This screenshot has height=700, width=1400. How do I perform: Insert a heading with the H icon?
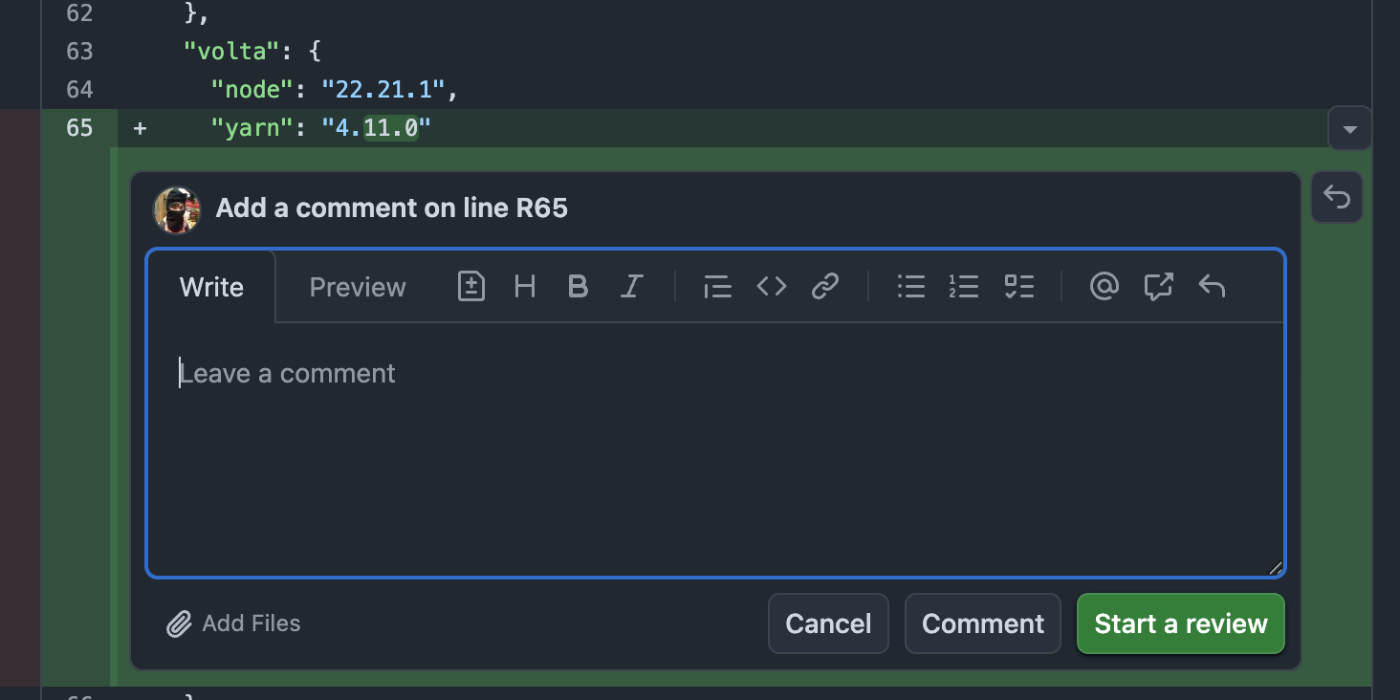[x=524, y=287]
